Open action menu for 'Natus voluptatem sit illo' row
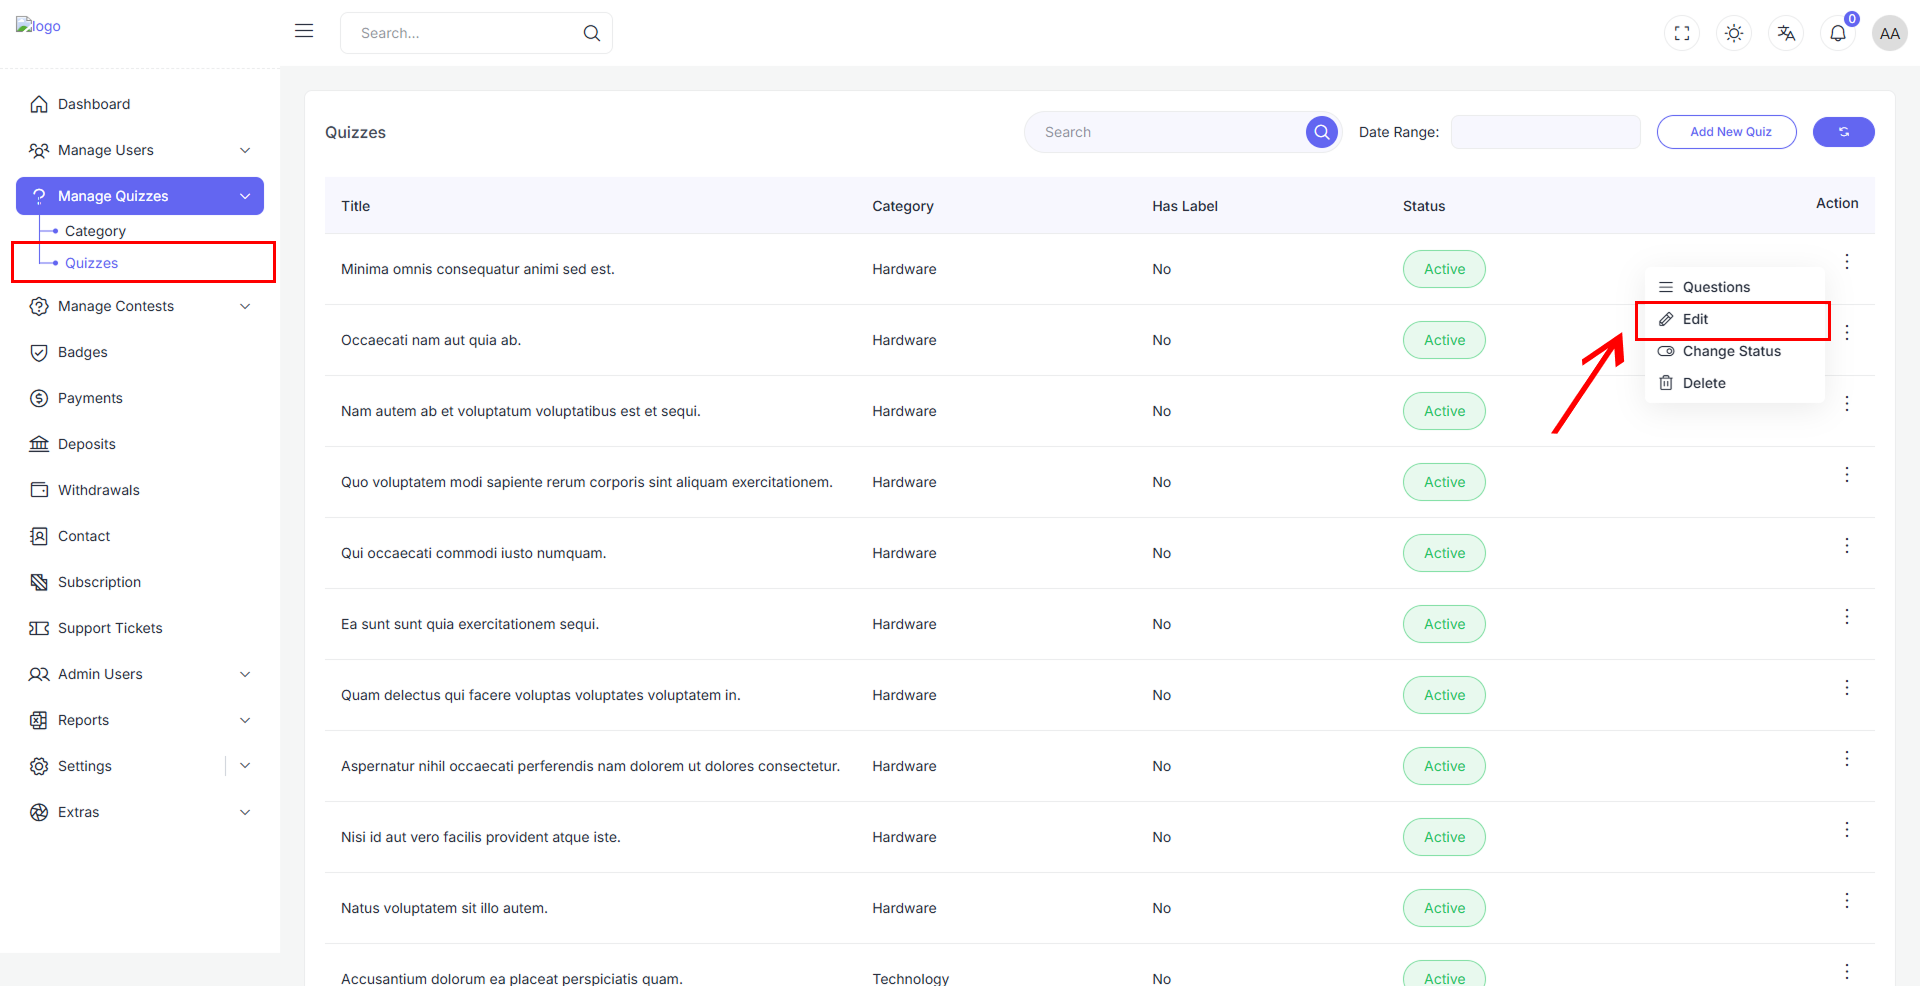 point(1847,900)
